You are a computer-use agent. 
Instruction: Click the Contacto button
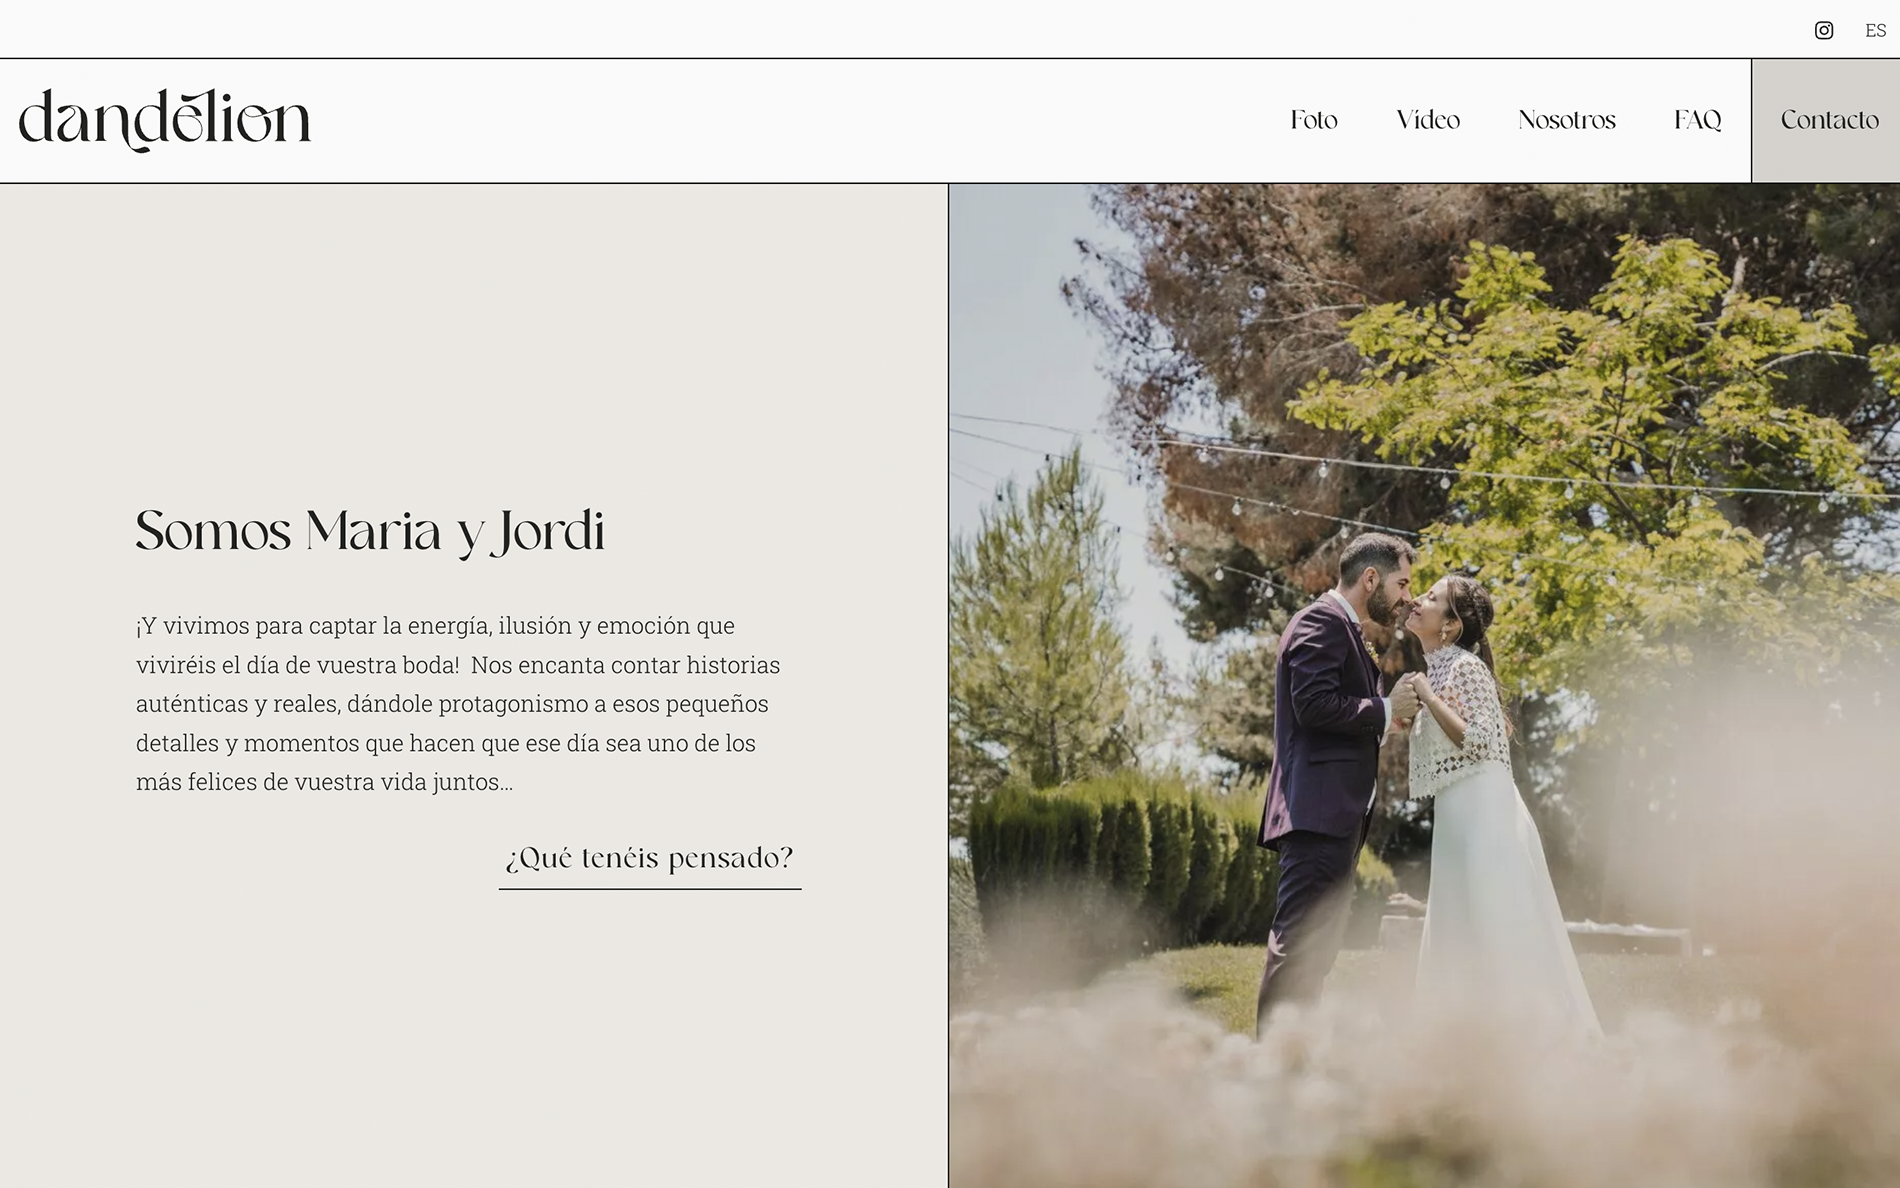coord(1826,120)
